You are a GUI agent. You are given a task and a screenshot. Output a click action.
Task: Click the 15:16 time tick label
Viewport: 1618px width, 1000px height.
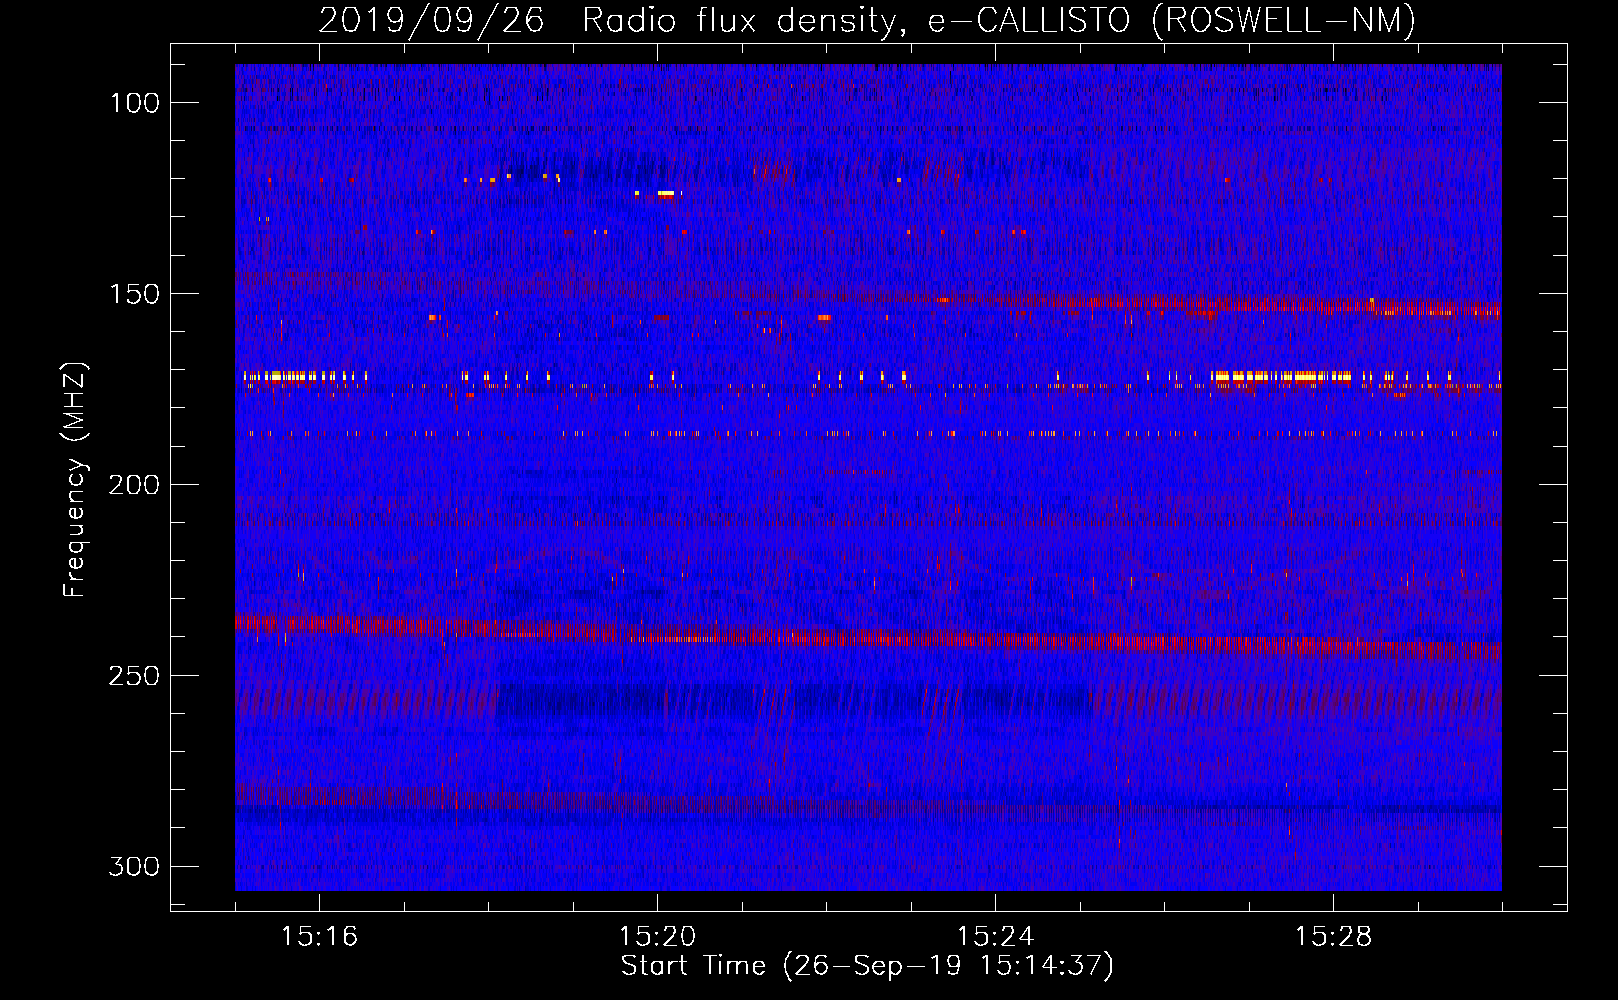(319, 937)
